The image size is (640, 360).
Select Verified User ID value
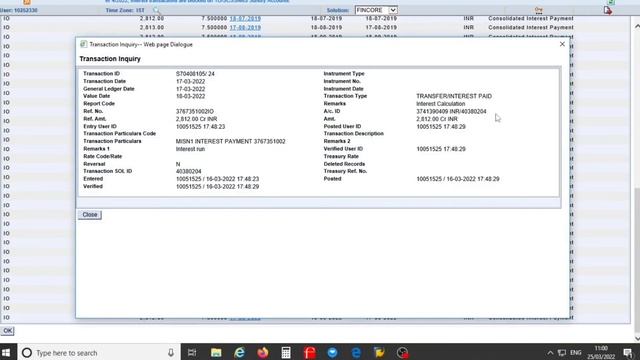(441, 149)
